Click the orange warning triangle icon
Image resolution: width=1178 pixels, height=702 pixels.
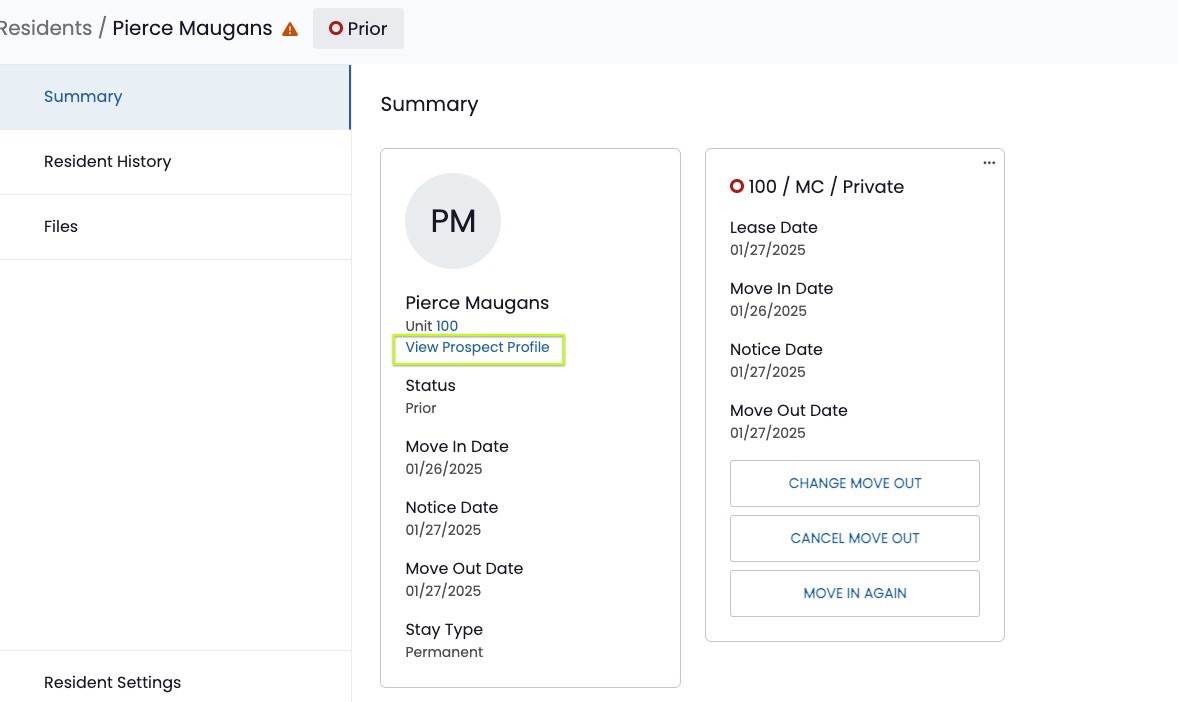point(290,29)
